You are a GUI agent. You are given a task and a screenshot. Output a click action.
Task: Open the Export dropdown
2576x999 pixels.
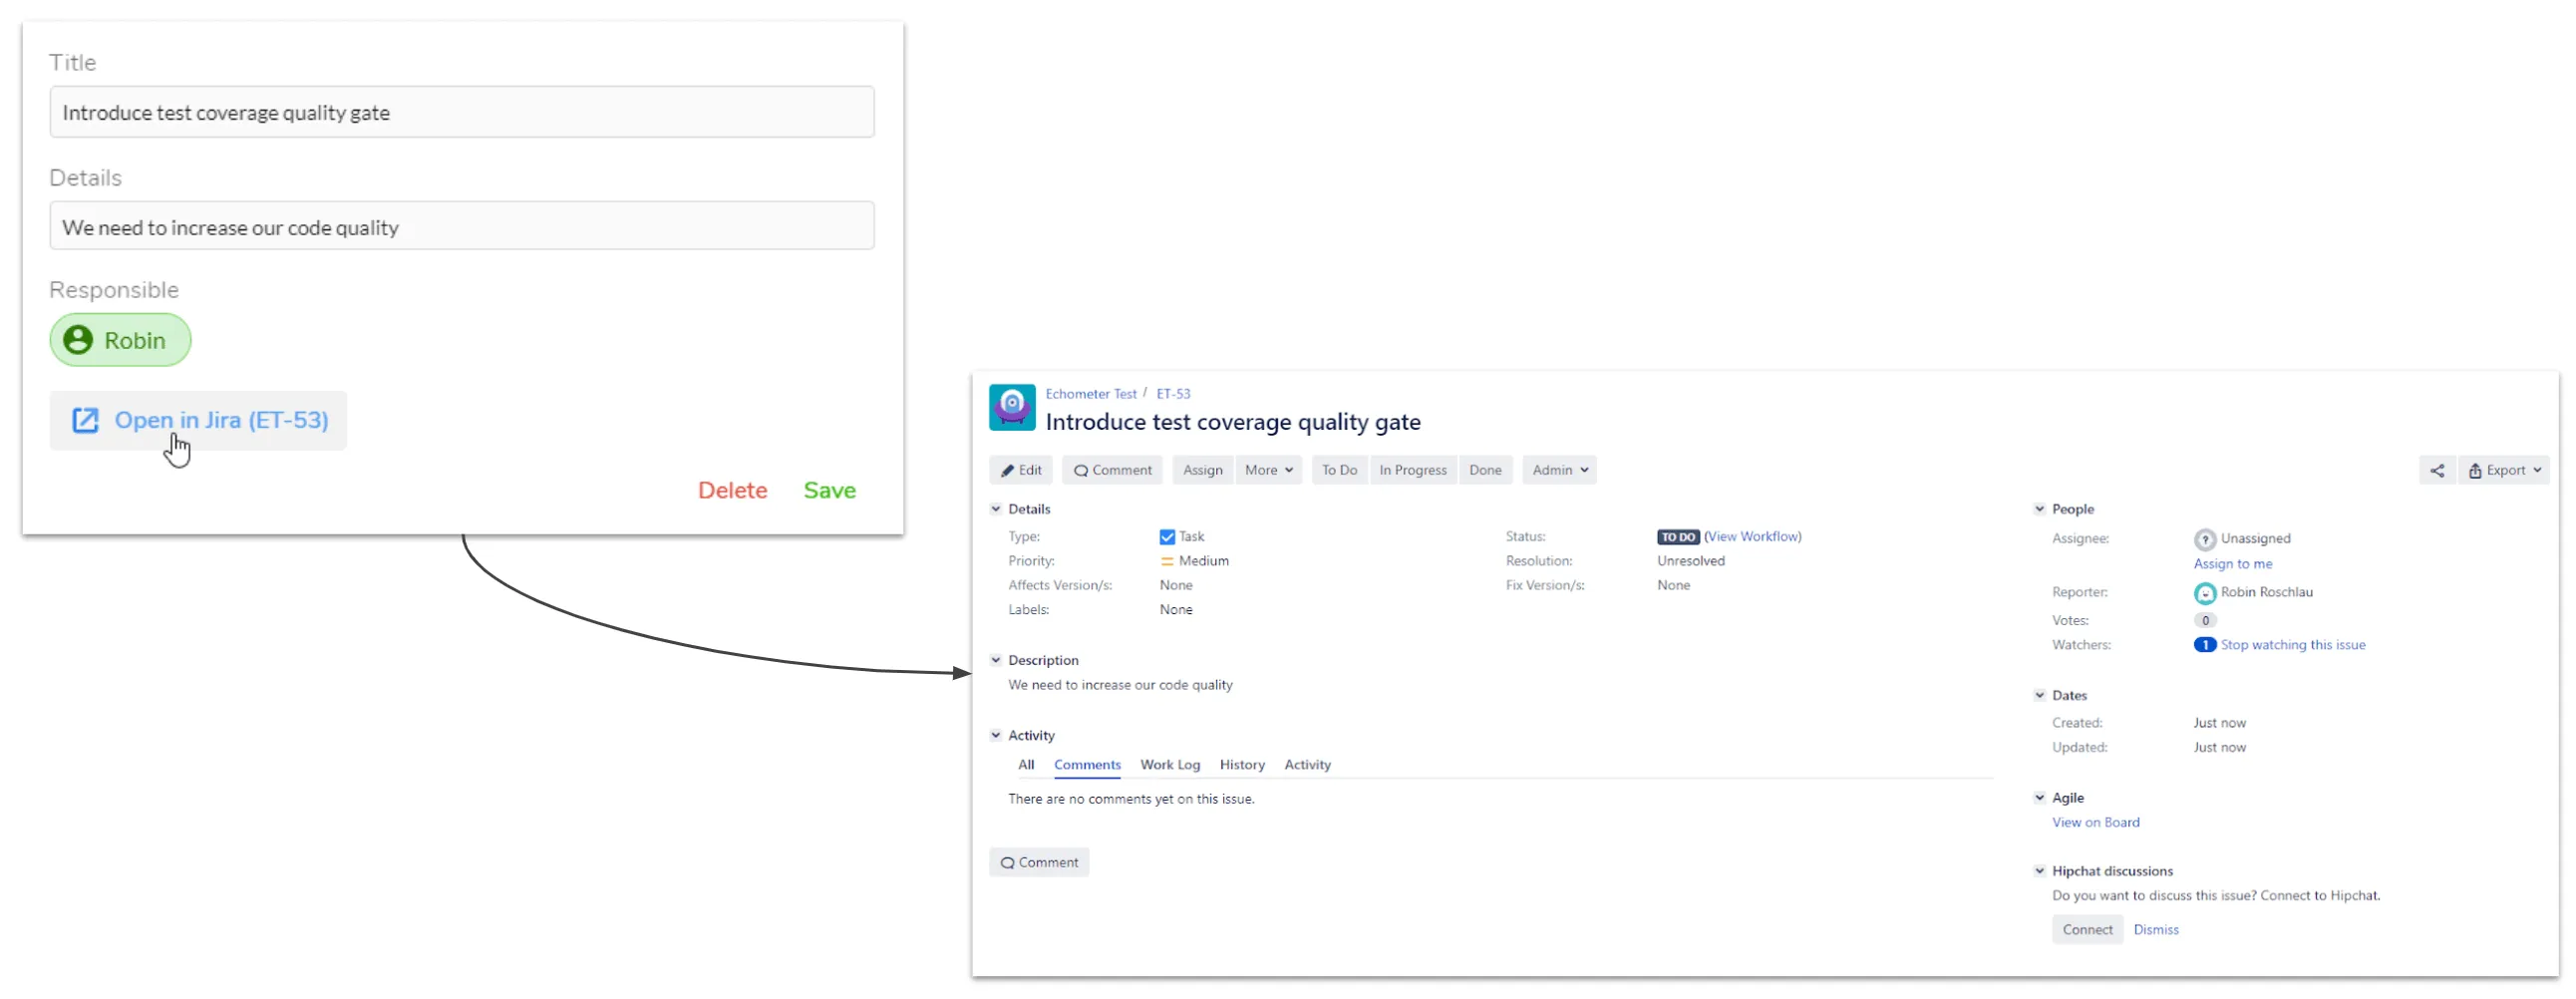(2503, 470)
